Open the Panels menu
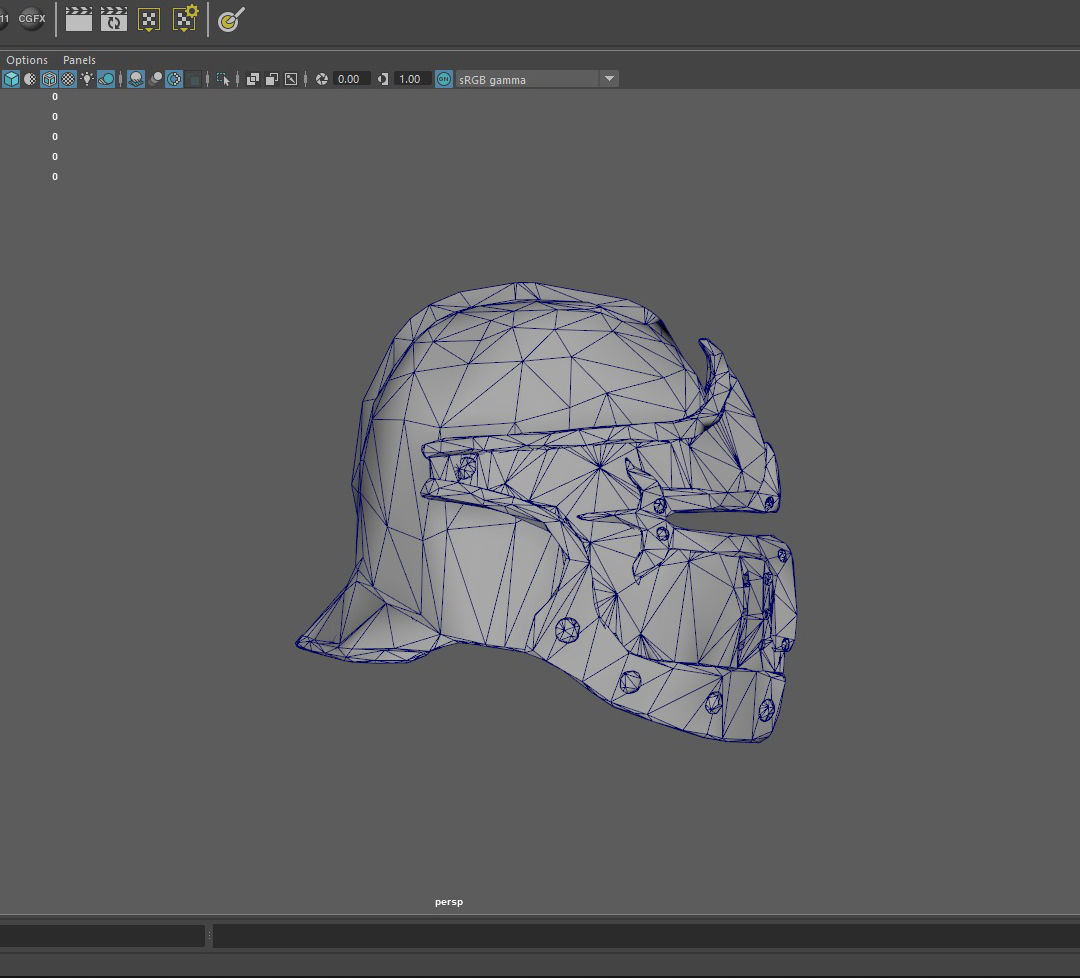This screenshot has width=1080, height=978. tap(79, 60)
